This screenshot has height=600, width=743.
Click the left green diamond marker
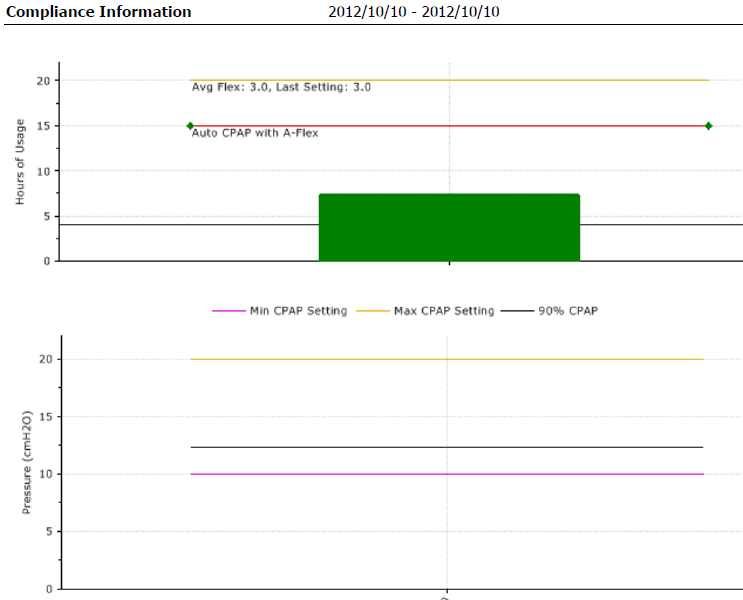click(x=190, y=126)
